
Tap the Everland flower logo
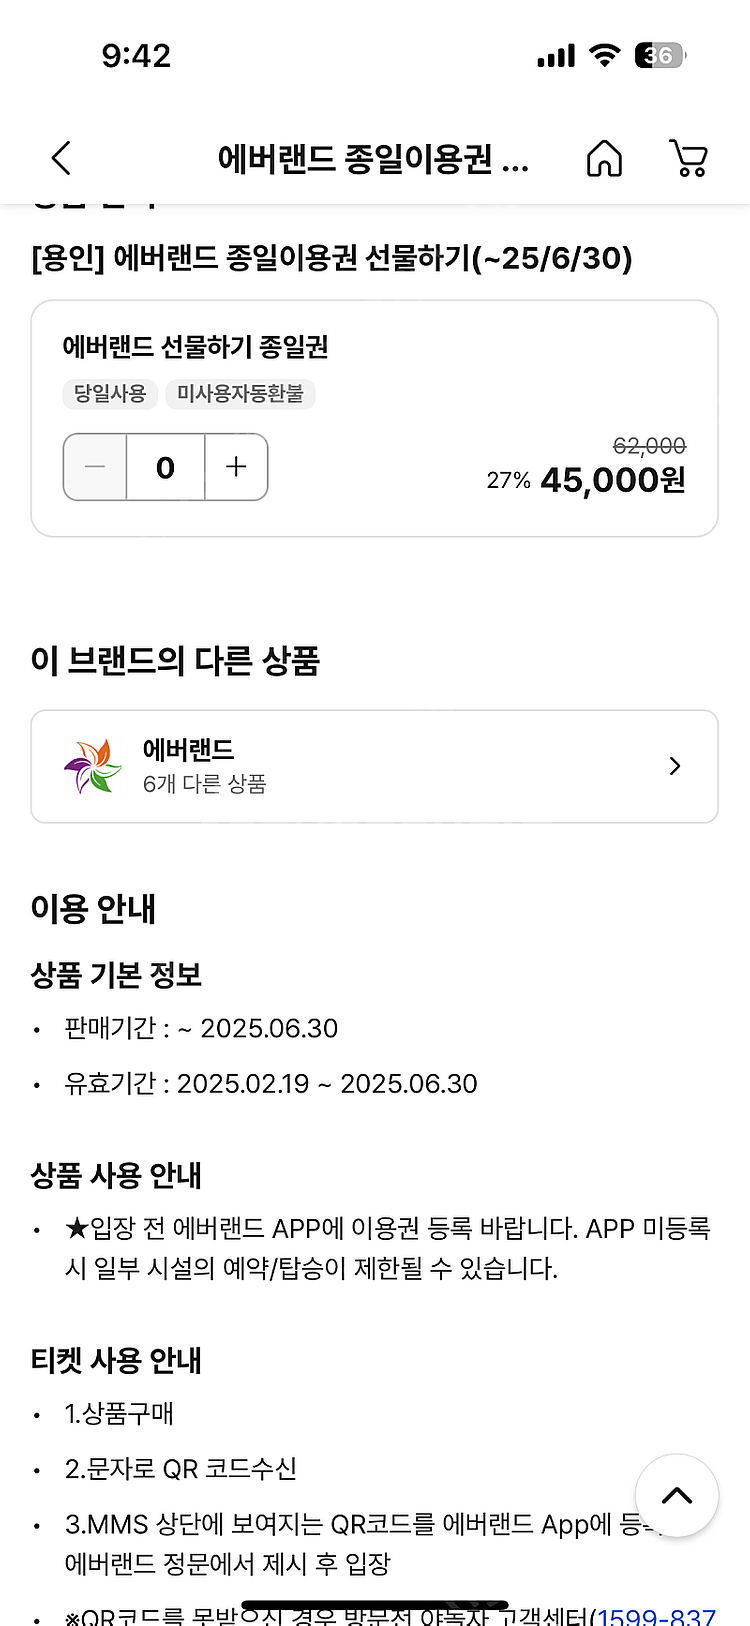point(92,767)
